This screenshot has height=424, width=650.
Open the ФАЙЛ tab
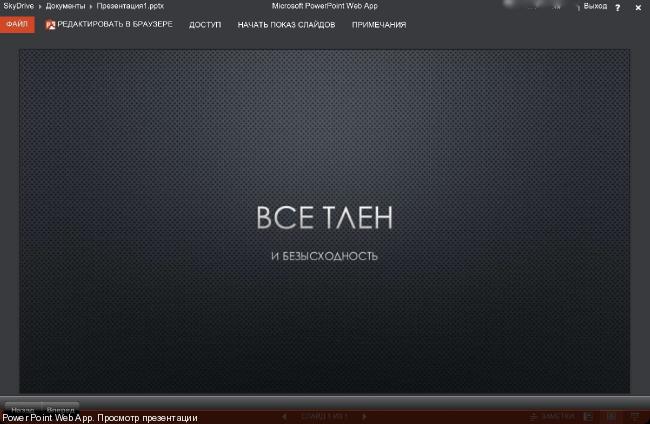[17, 24]
